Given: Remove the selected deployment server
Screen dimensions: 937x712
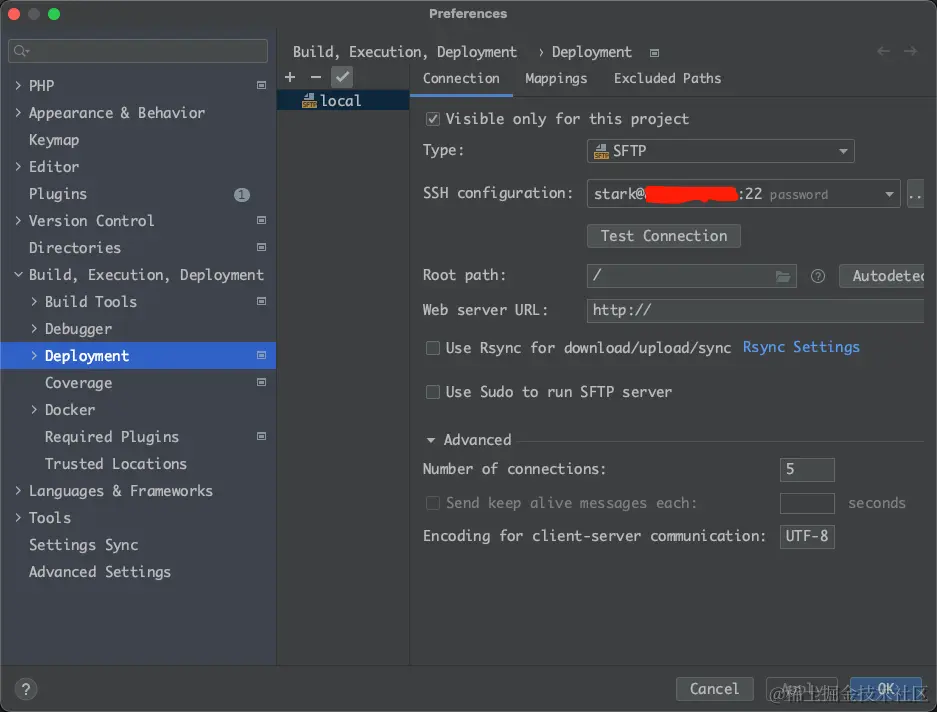Looking at the screenshot, I should click(316, 77).
